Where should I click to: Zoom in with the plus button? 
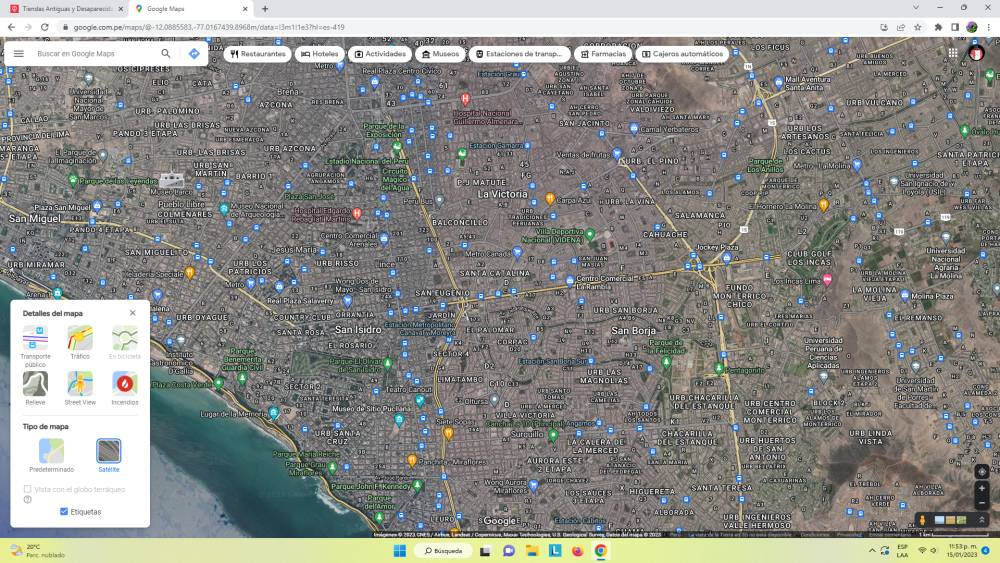982,489
